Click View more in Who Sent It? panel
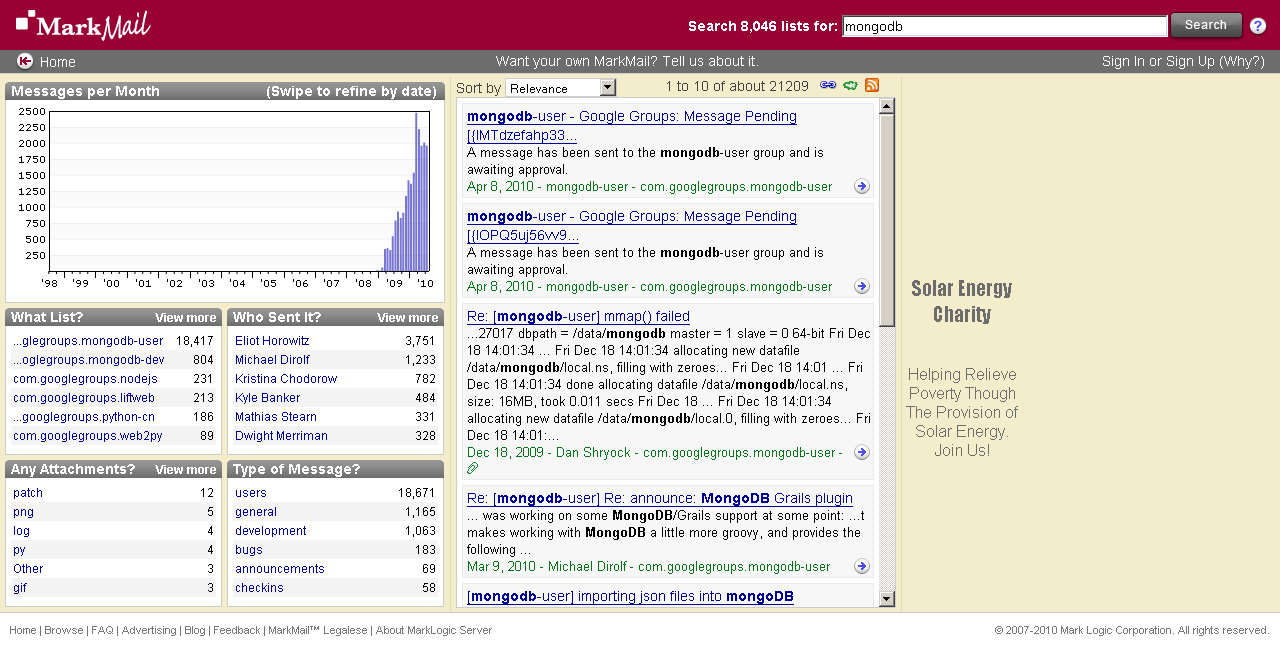This screenshot has height=647, width=1280. 408,318
